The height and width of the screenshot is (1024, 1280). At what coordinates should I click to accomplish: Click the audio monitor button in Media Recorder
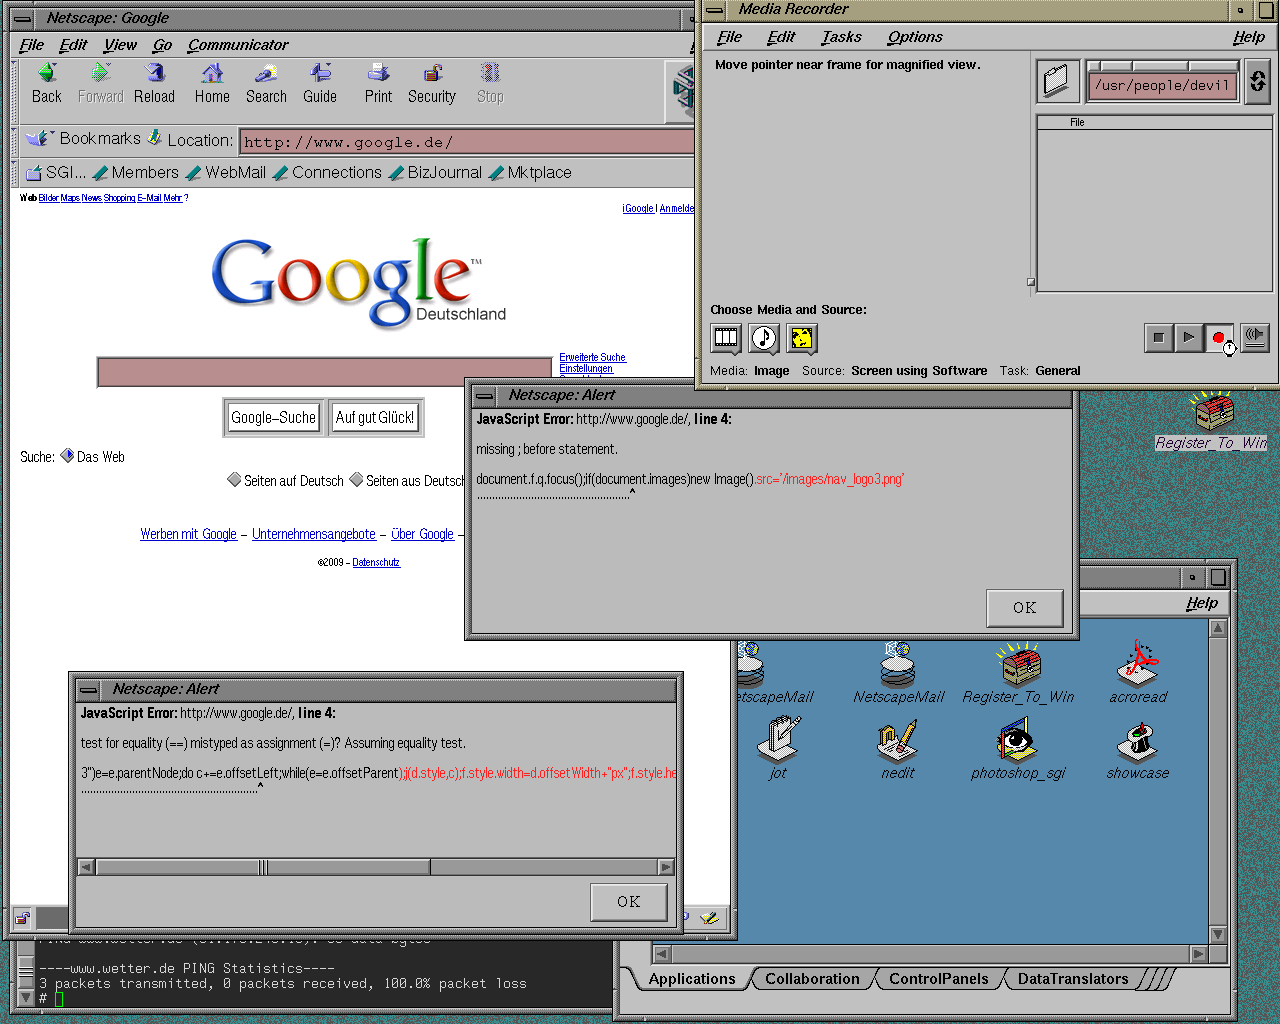pyautogui.click(x=1255, y=338)
